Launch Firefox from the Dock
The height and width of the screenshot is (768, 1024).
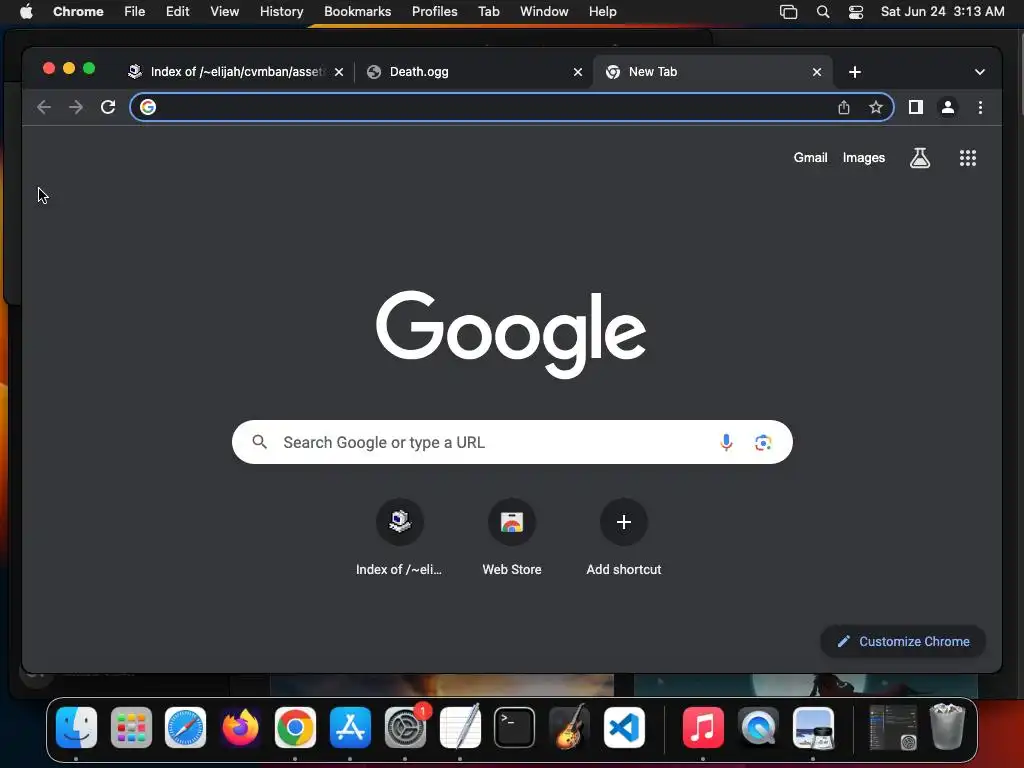click(240, 728)
